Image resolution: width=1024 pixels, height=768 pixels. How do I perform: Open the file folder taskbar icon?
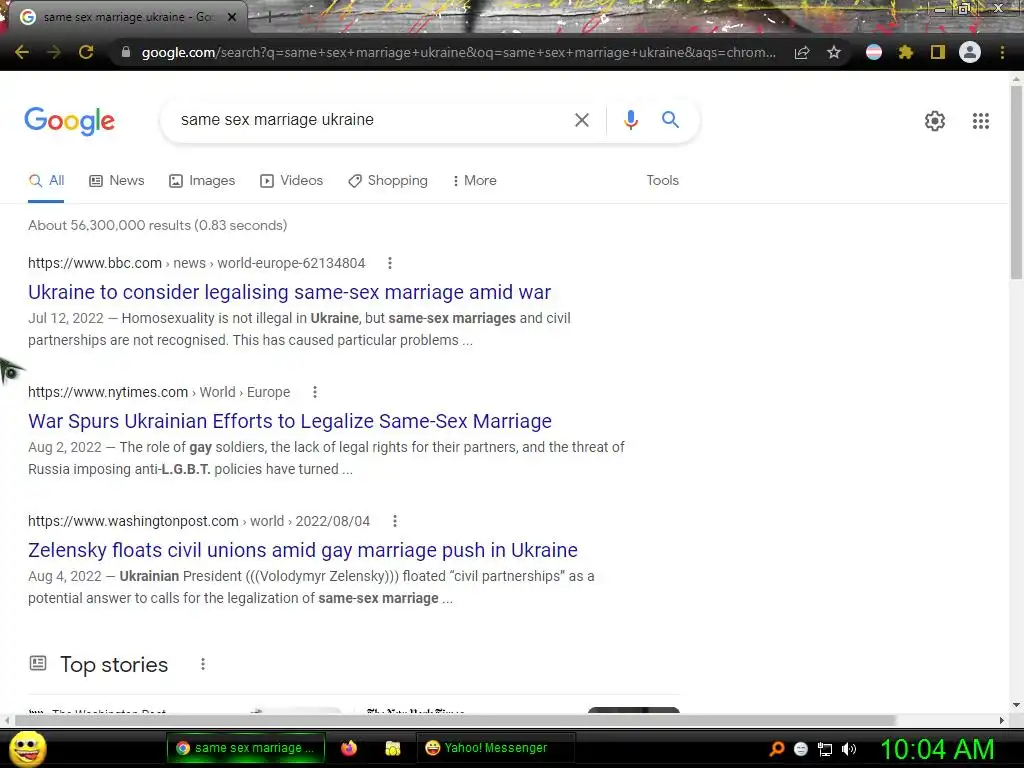(x=392, y=748)
